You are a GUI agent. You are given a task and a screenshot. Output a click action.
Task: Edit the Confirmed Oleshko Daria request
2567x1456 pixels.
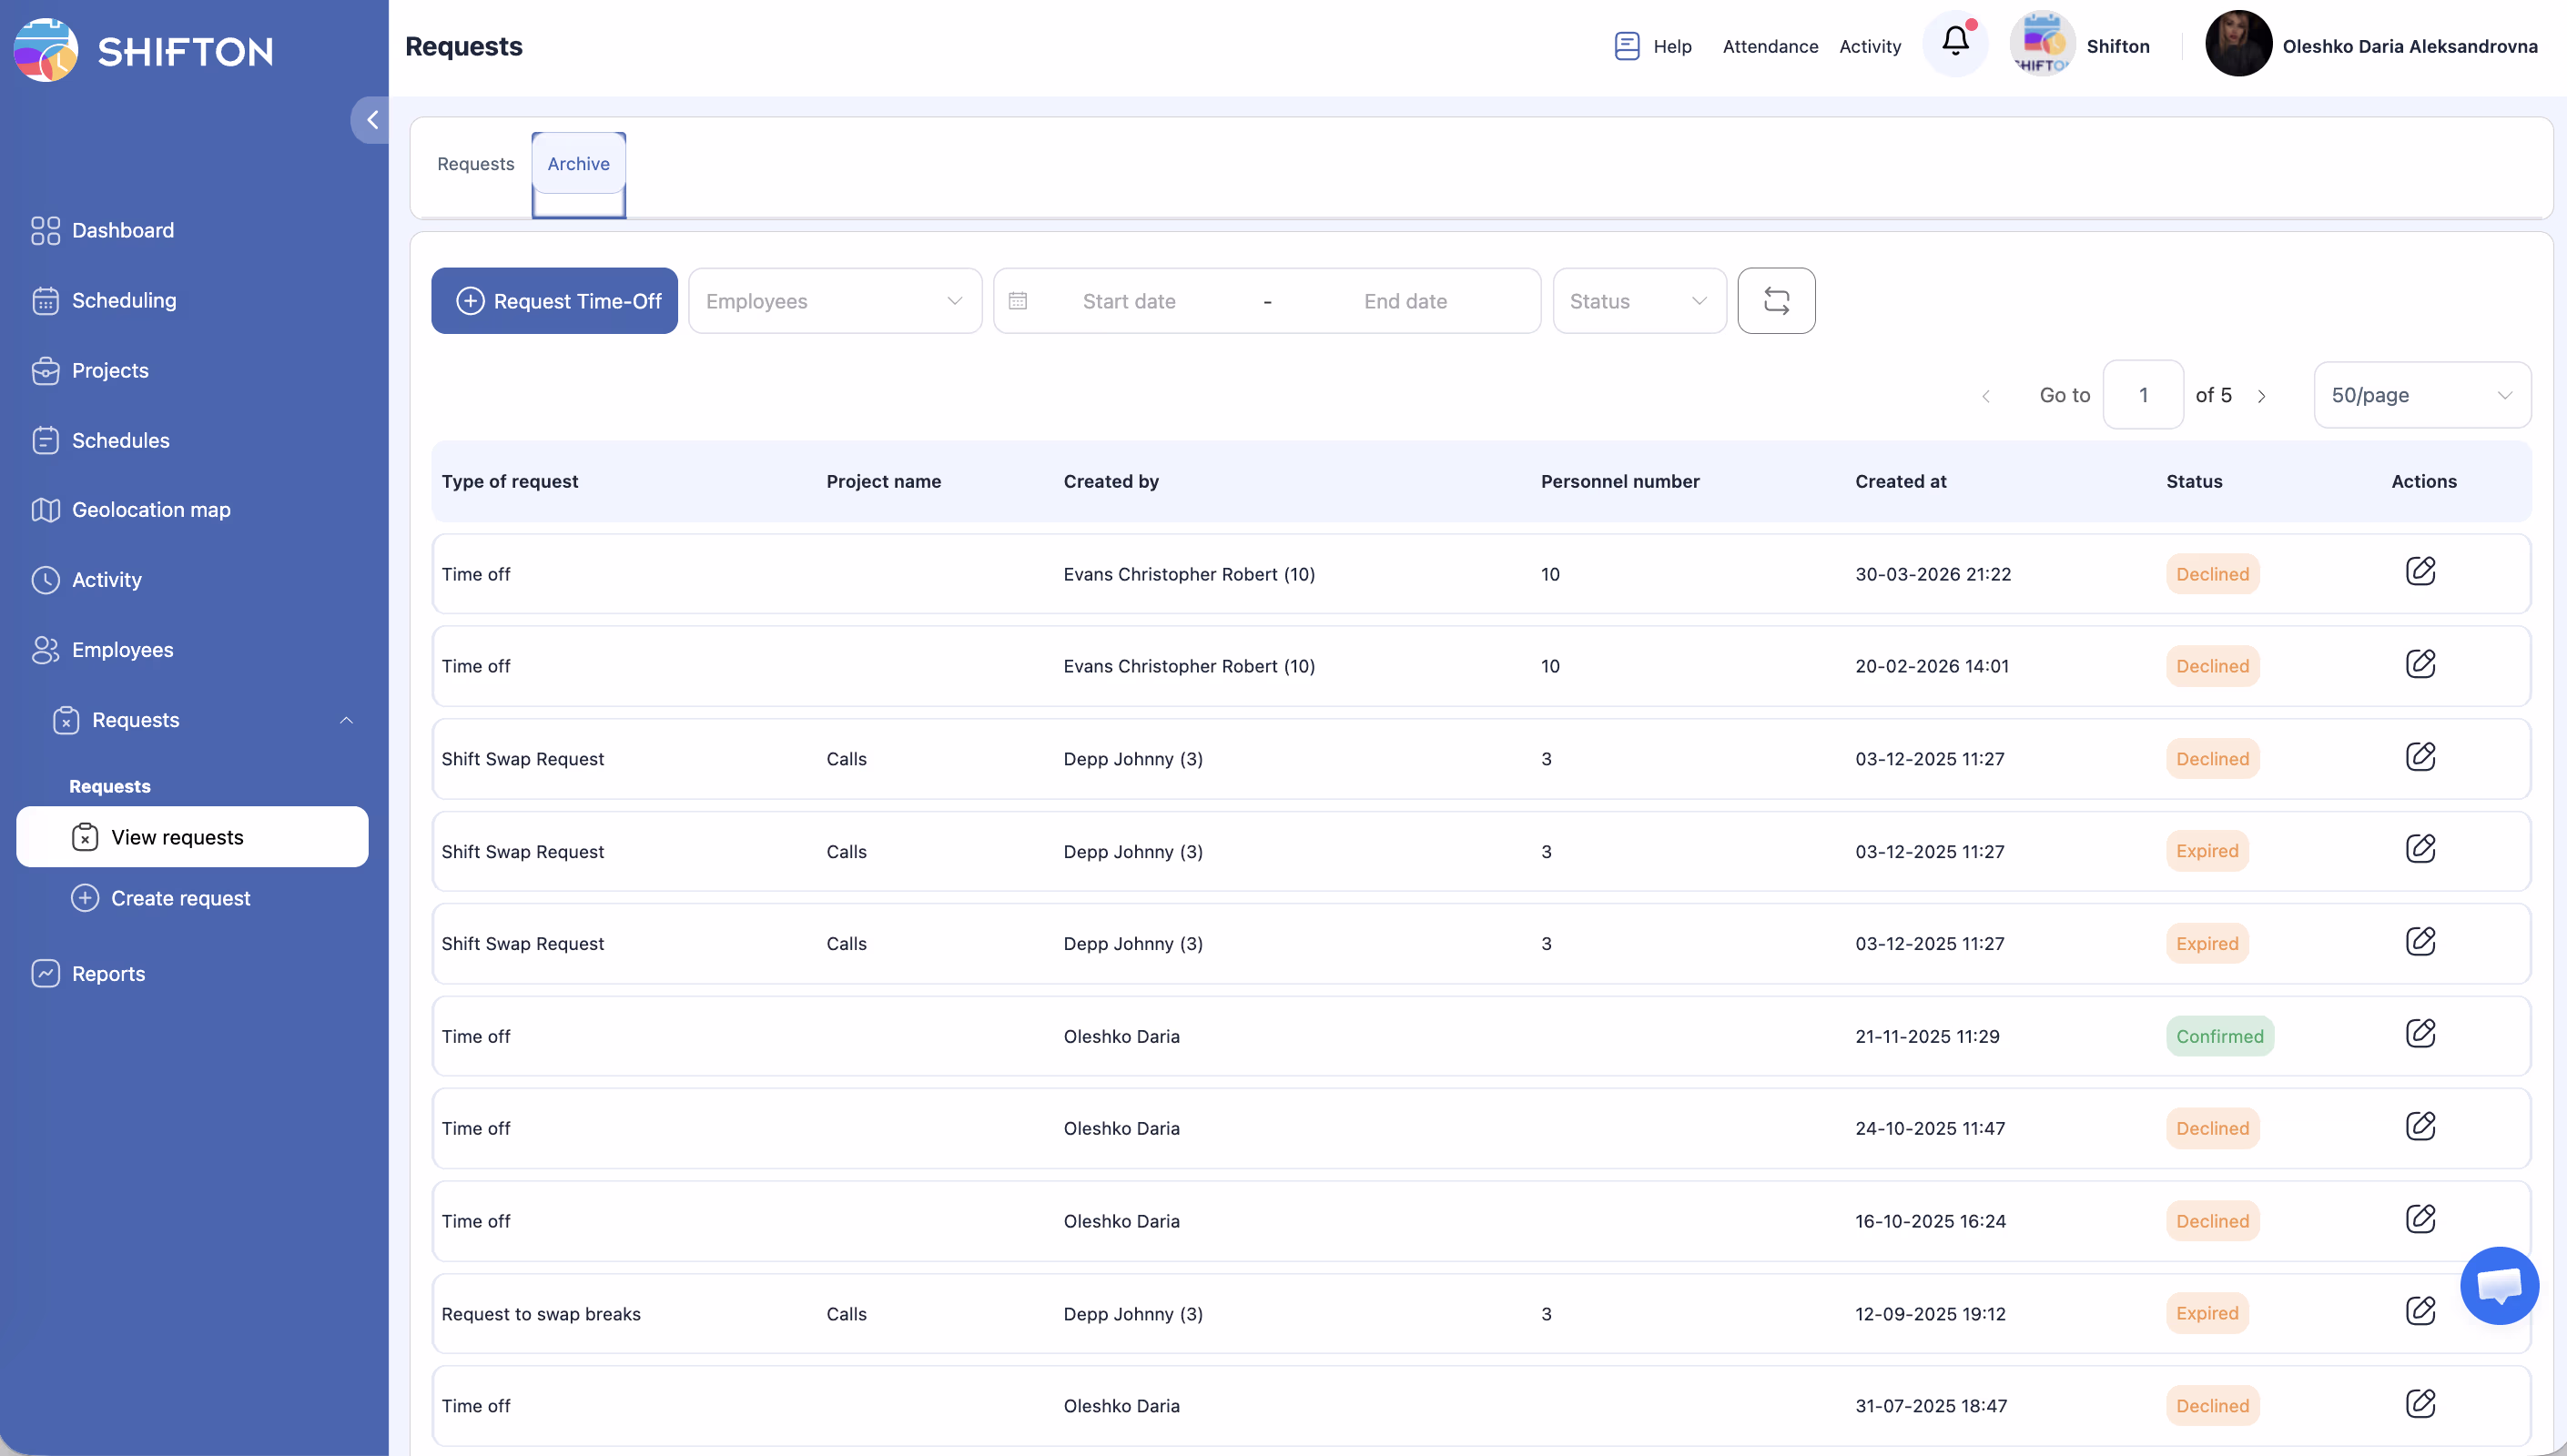[2420, 1034]
